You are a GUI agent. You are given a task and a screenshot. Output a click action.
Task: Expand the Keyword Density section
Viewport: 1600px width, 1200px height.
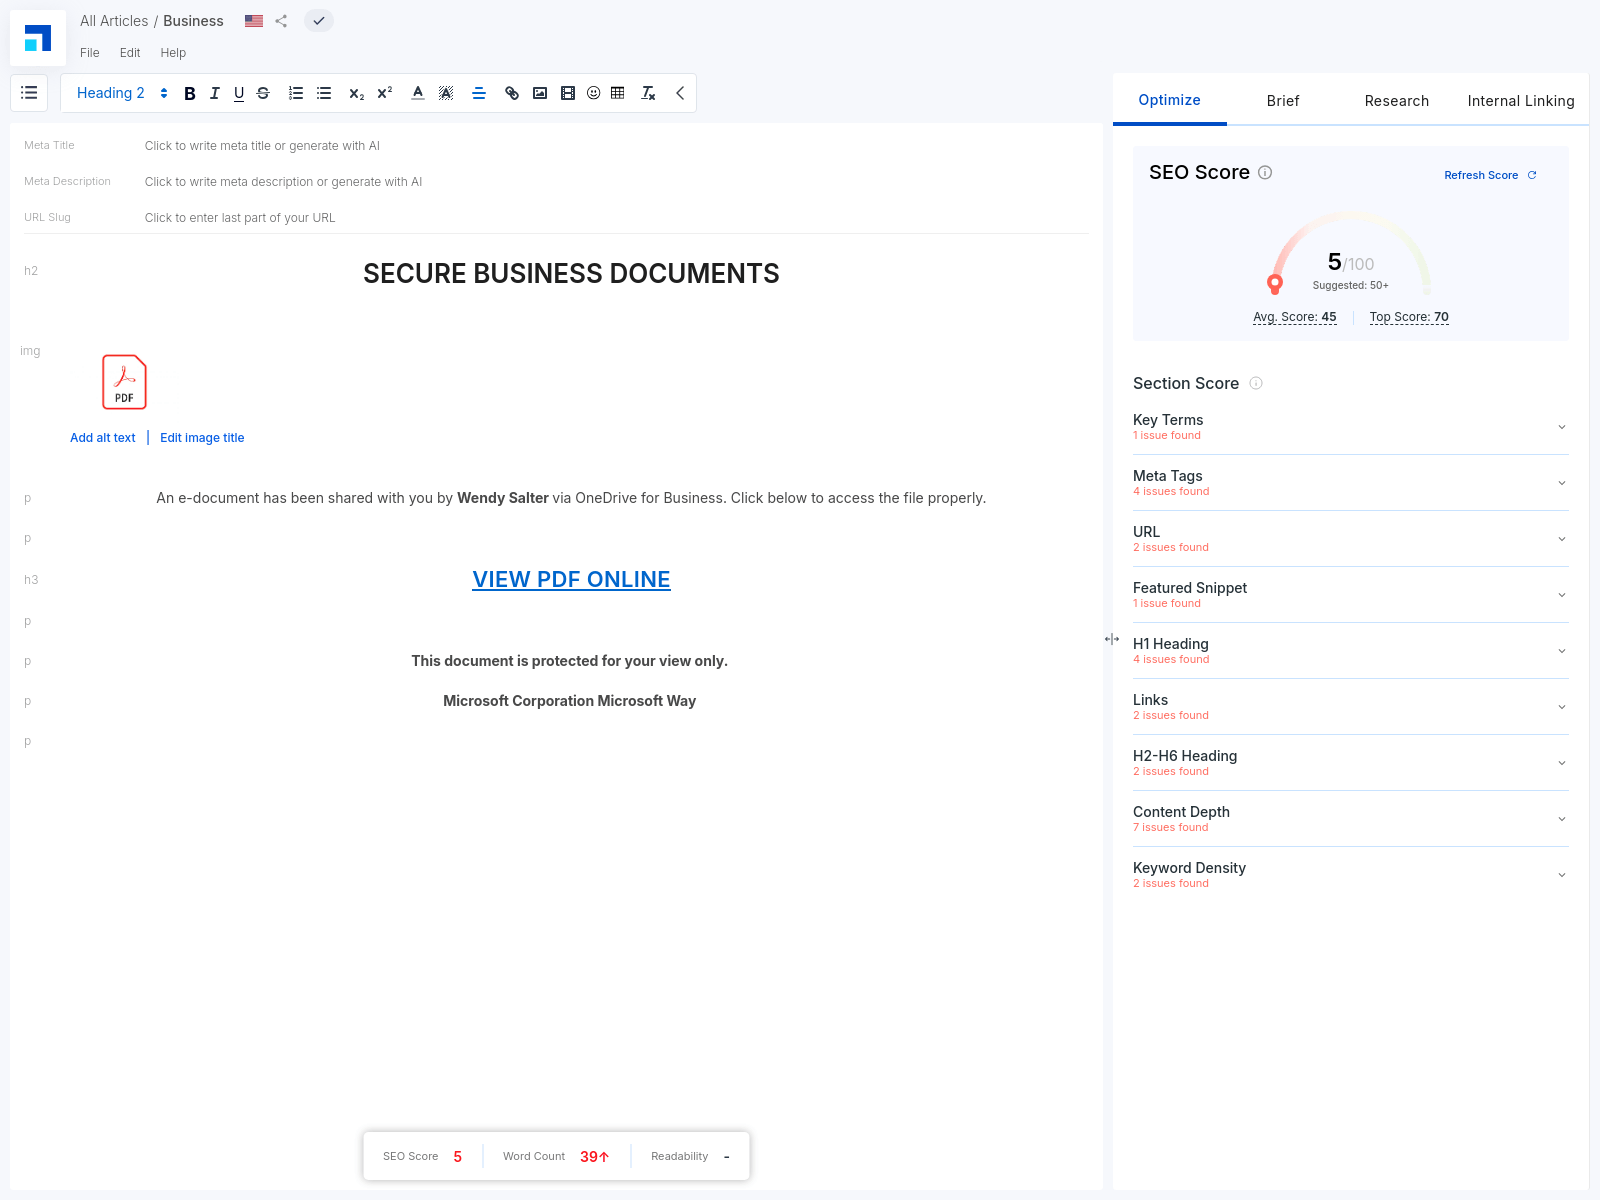click(x=1350, y=875)
